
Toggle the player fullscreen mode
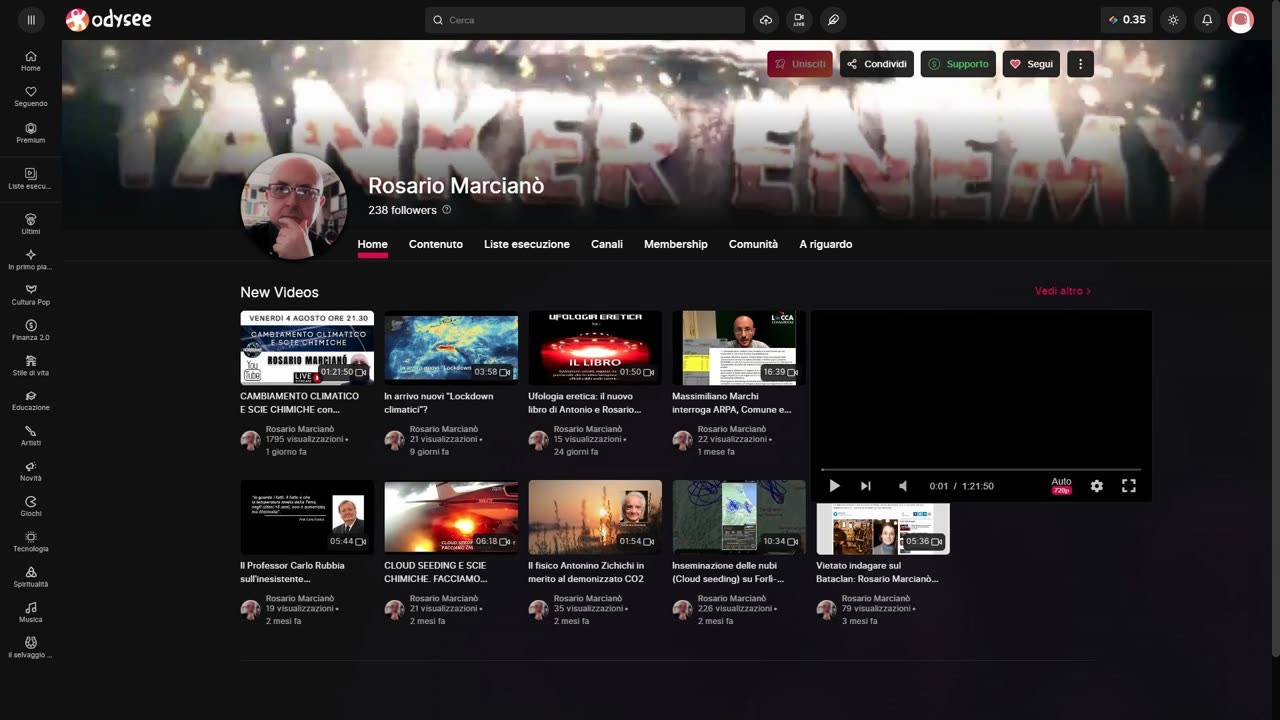[1129, 486]
